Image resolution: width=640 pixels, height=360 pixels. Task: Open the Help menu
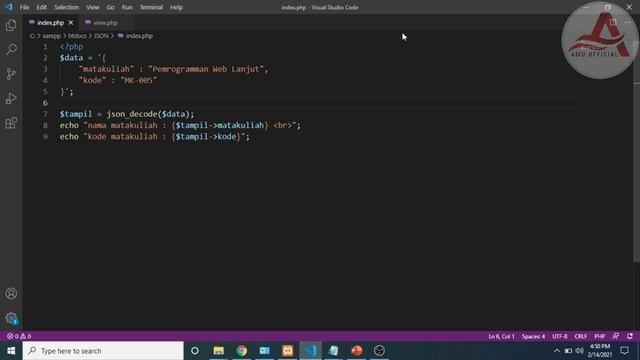click(176, 7)
